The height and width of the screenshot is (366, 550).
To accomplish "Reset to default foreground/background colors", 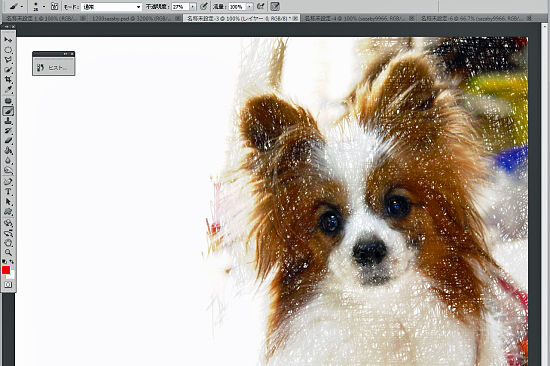I will (5, 261).
